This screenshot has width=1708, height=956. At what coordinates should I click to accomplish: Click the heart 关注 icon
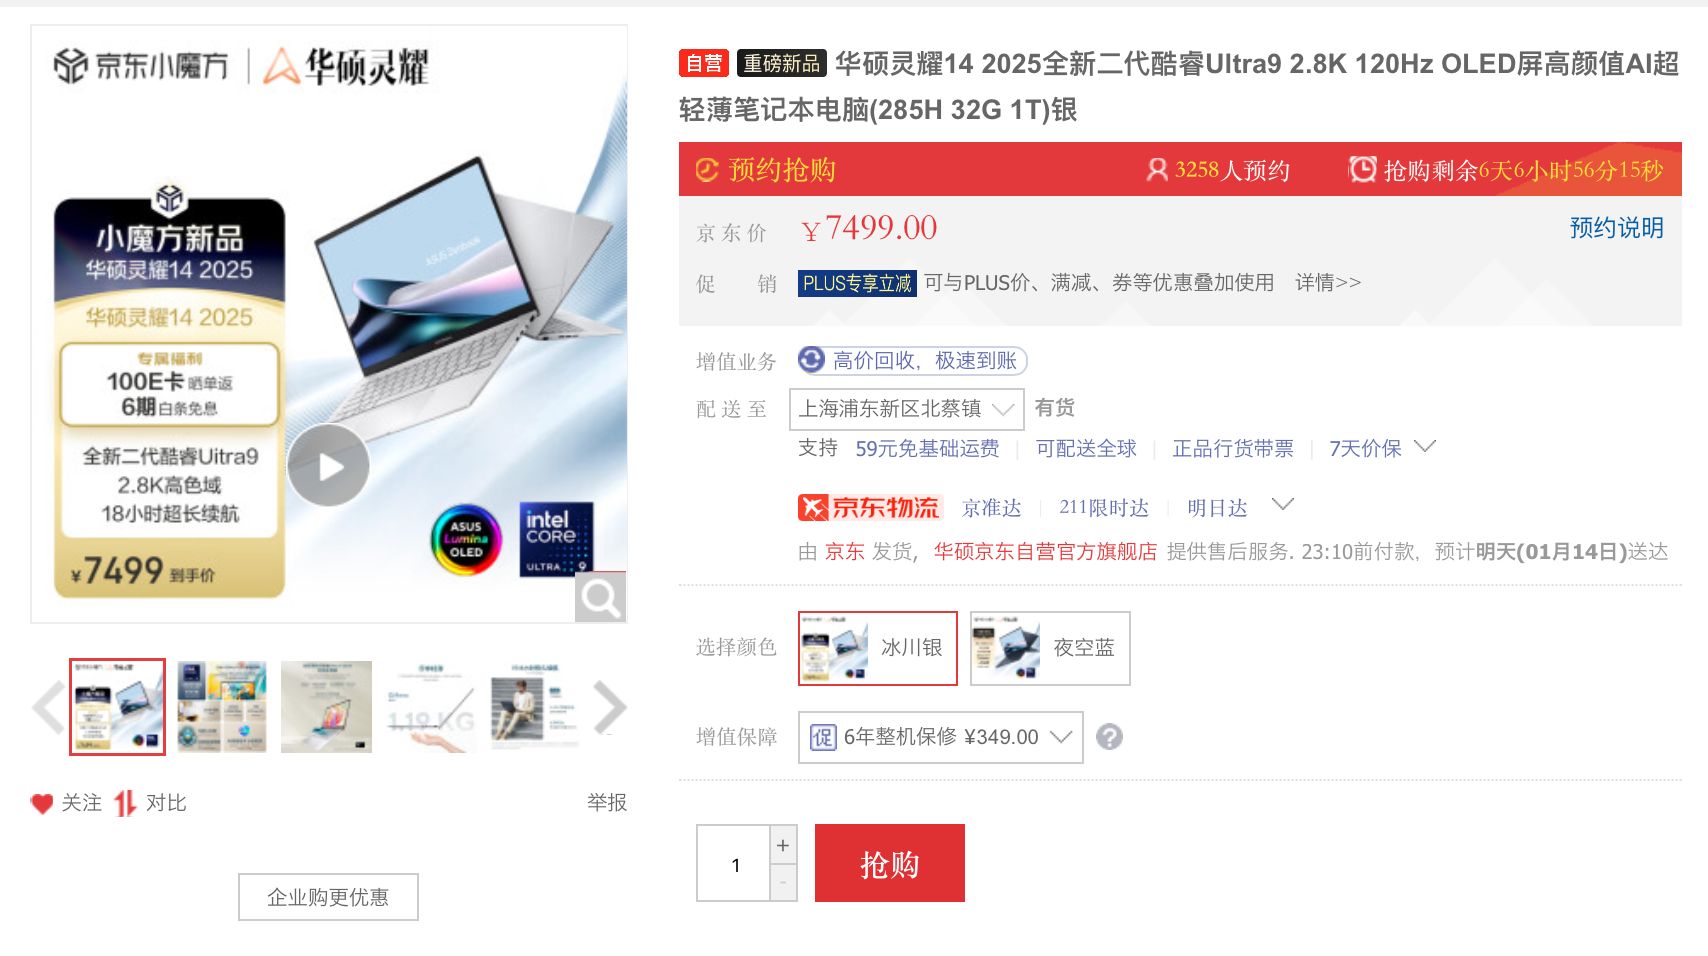coord(42,803)
